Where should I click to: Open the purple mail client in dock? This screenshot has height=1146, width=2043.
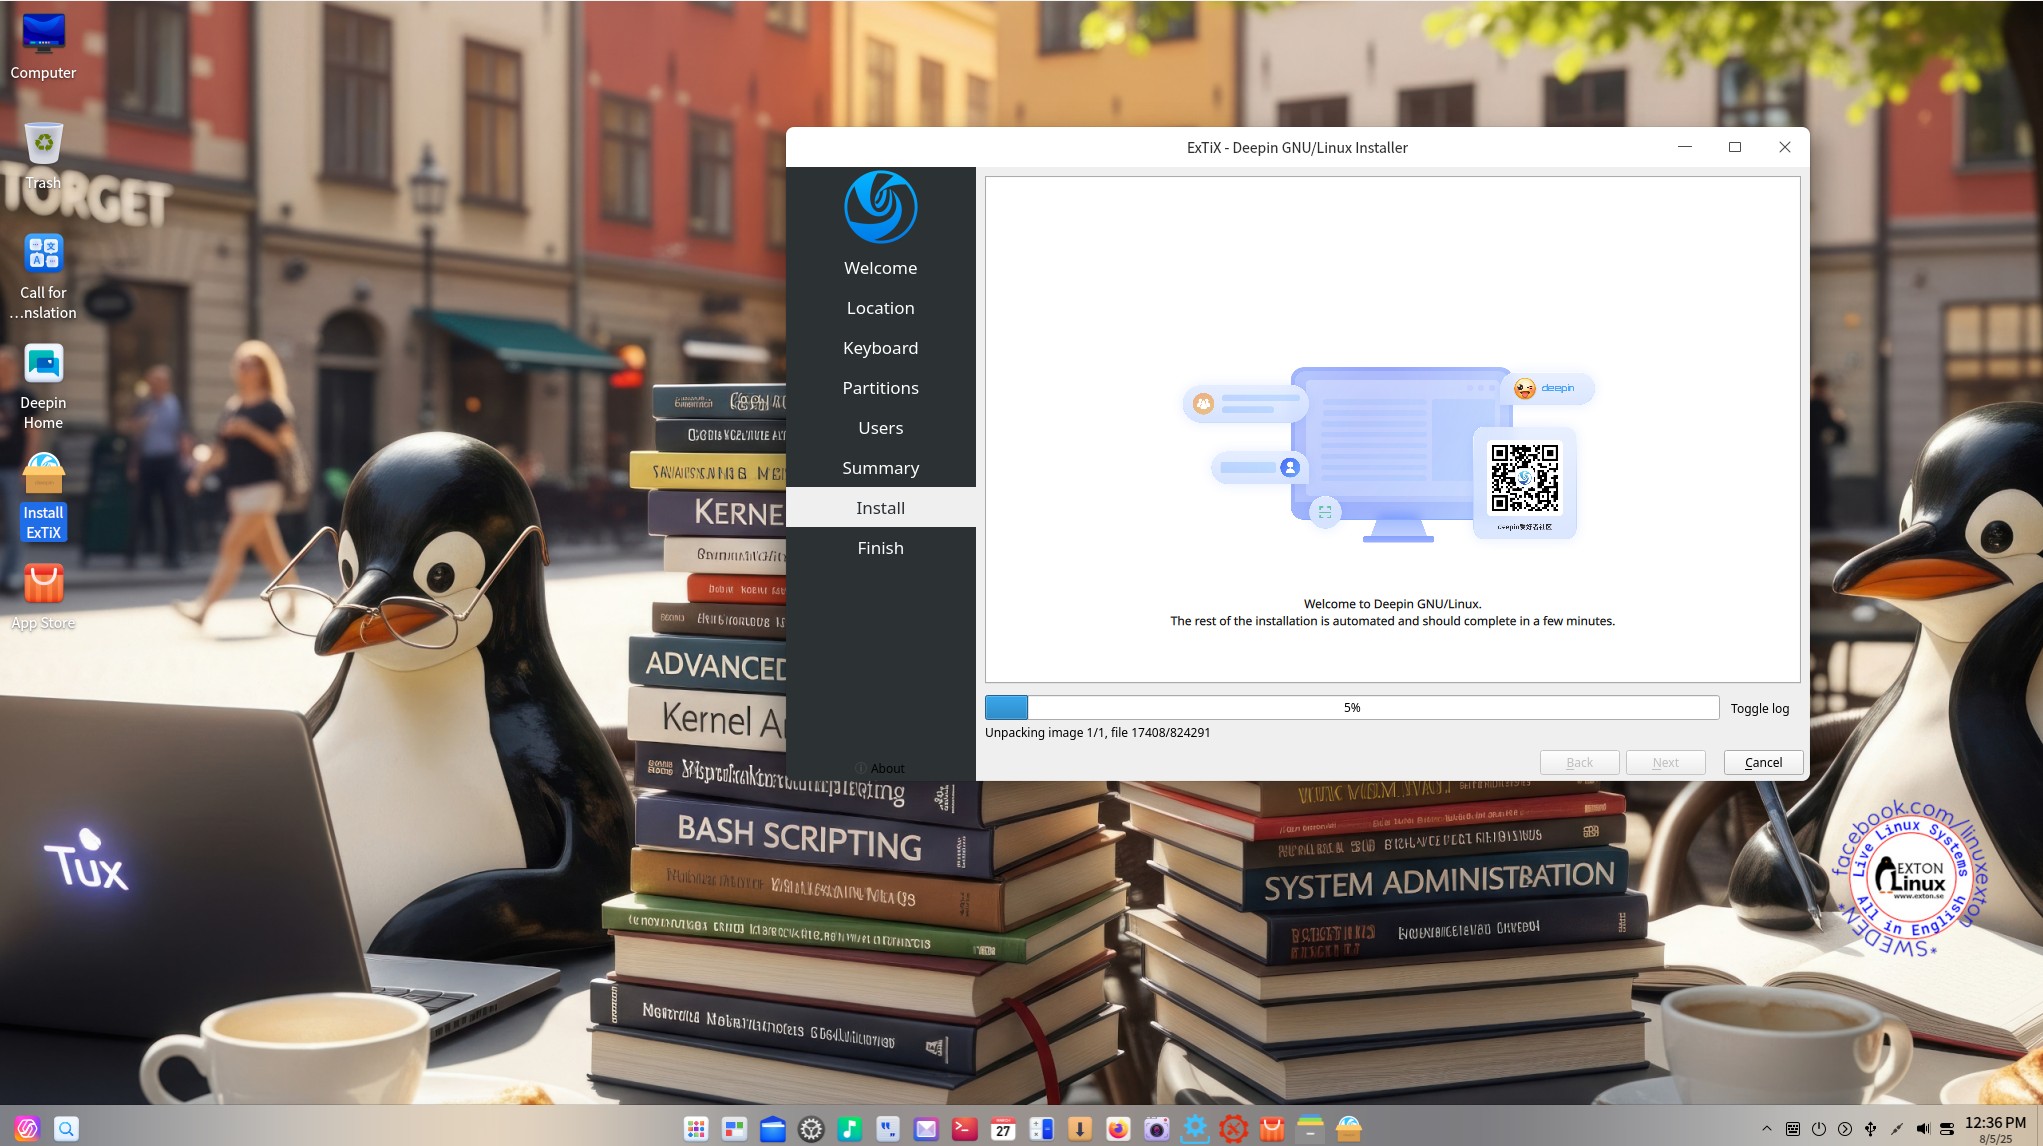(926, 1129)
